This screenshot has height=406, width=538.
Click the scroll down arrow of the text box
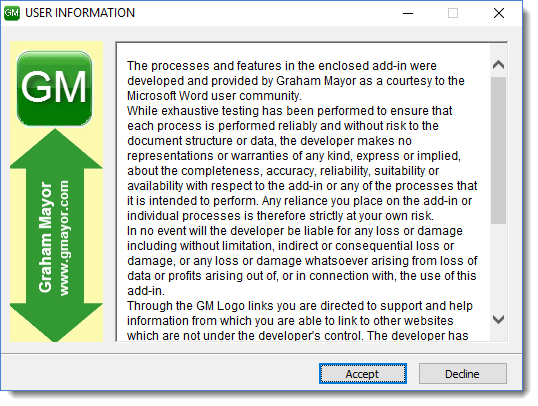pyautogui.click(x=498, y=320)
